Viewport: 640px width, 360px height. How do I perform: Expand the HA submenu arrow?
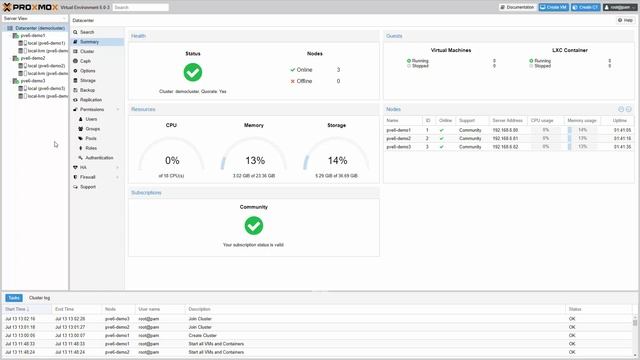pos(118,168)
